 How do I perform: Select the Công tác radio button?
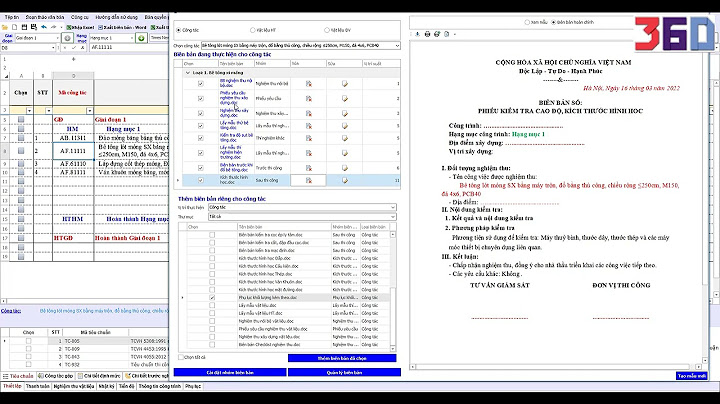179,30
